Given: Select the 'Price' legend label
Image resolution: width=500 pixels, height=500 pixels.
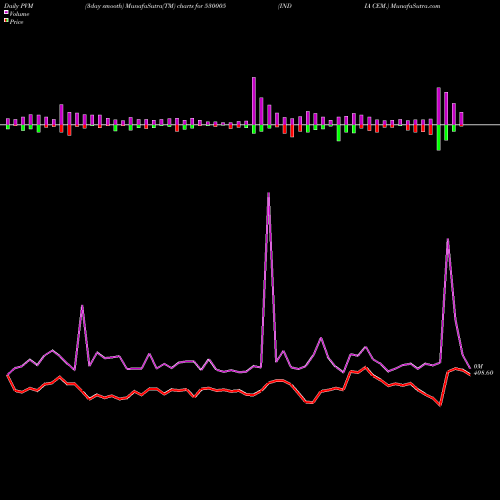Looking at the screenshot, I should point(16,22).
